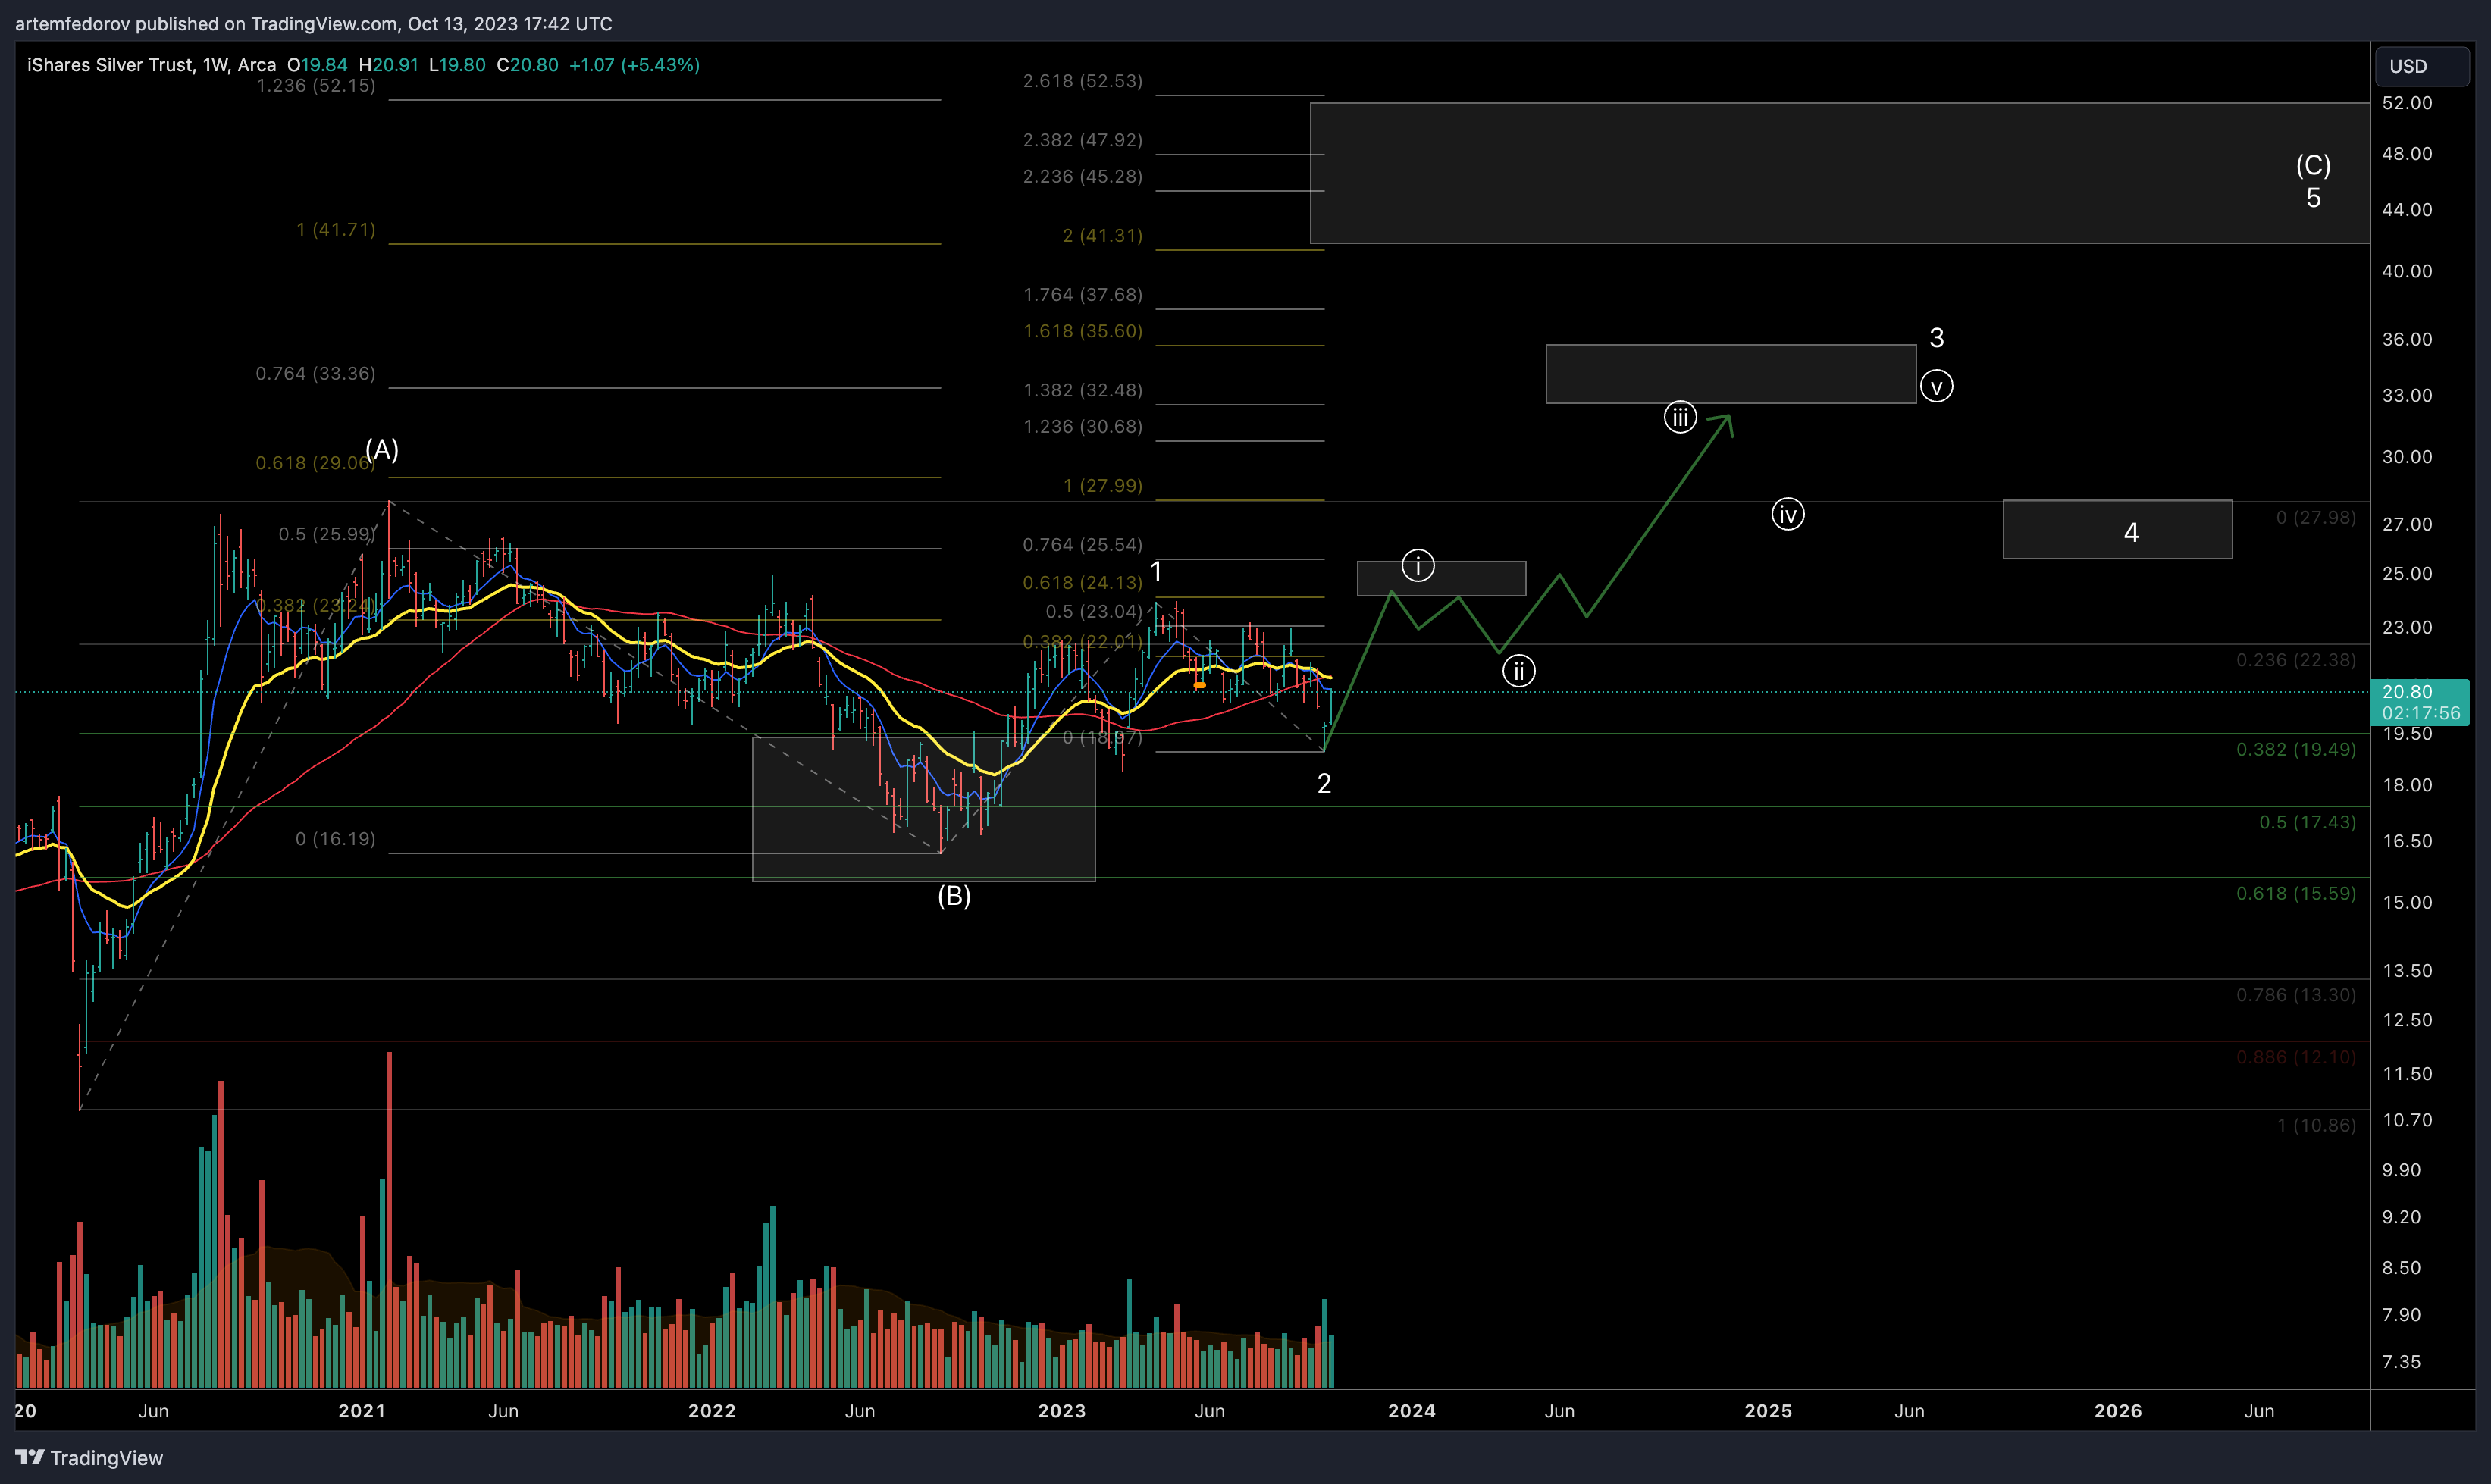
Task: Click the 36.00 price scale label
Action: coord(2407,339)
